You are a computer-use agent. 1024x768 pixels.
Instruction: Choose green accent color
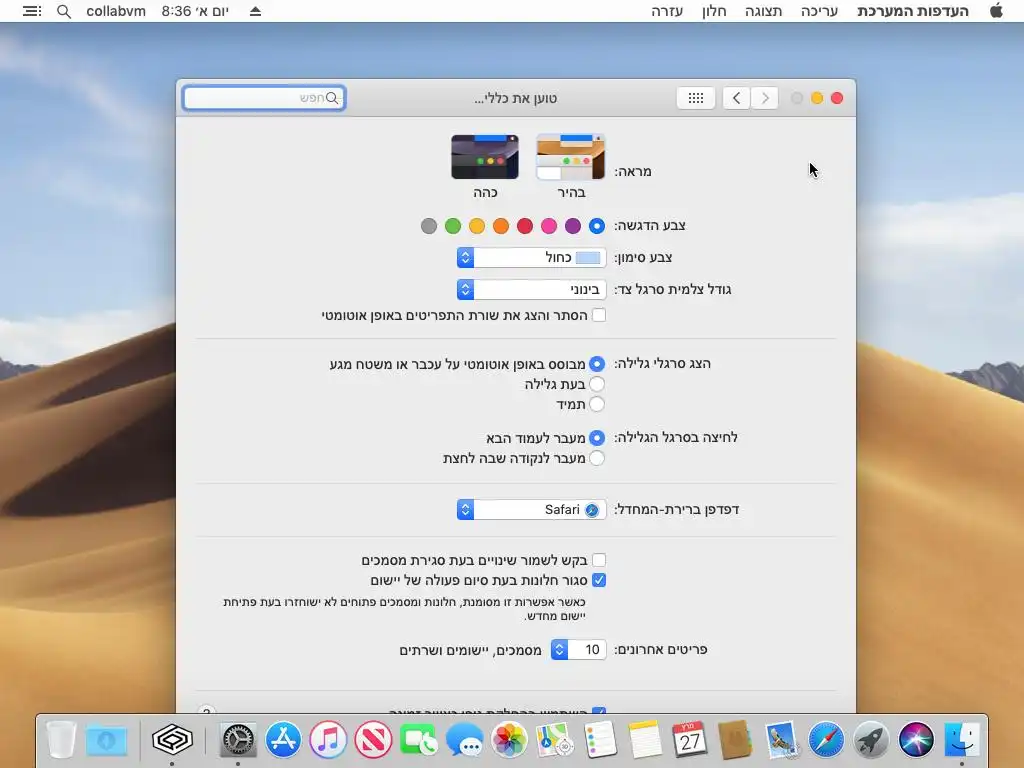click(x=453, y=226)
